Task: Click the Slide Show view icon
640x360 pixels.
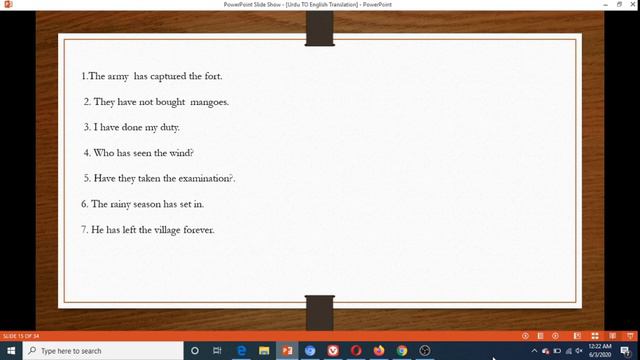Action: (630, 336)
